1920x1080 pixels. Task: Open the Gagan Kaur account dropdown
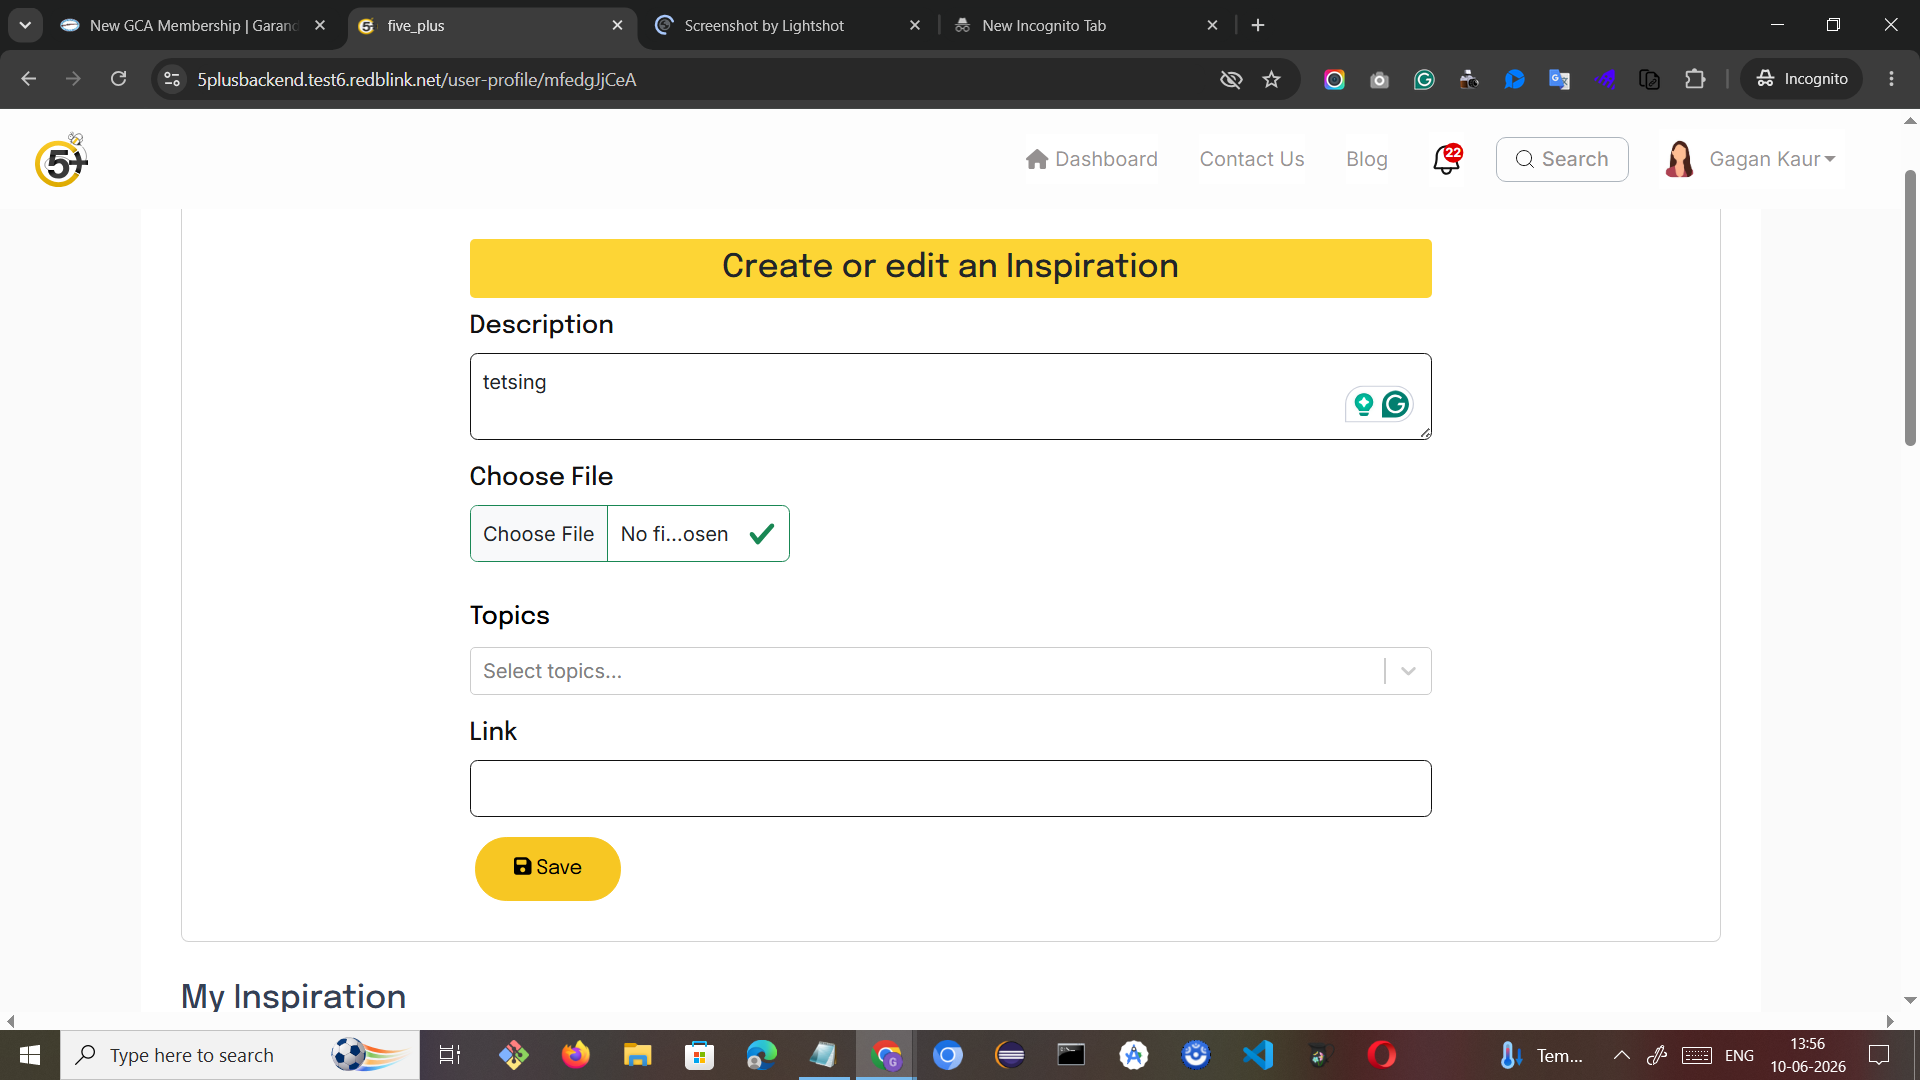pos(1772,159)
